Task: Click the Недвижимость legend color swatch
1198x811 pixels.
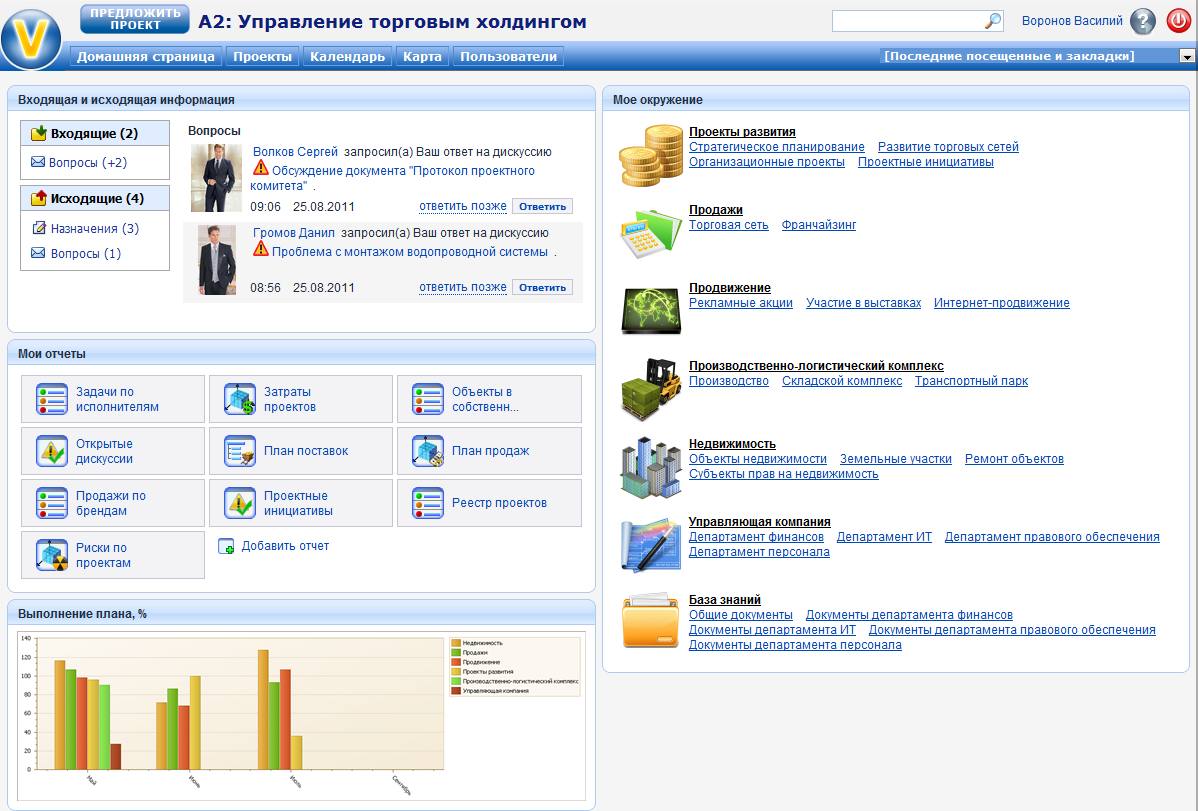Action: pyautogui.click(x=456, y=644)
